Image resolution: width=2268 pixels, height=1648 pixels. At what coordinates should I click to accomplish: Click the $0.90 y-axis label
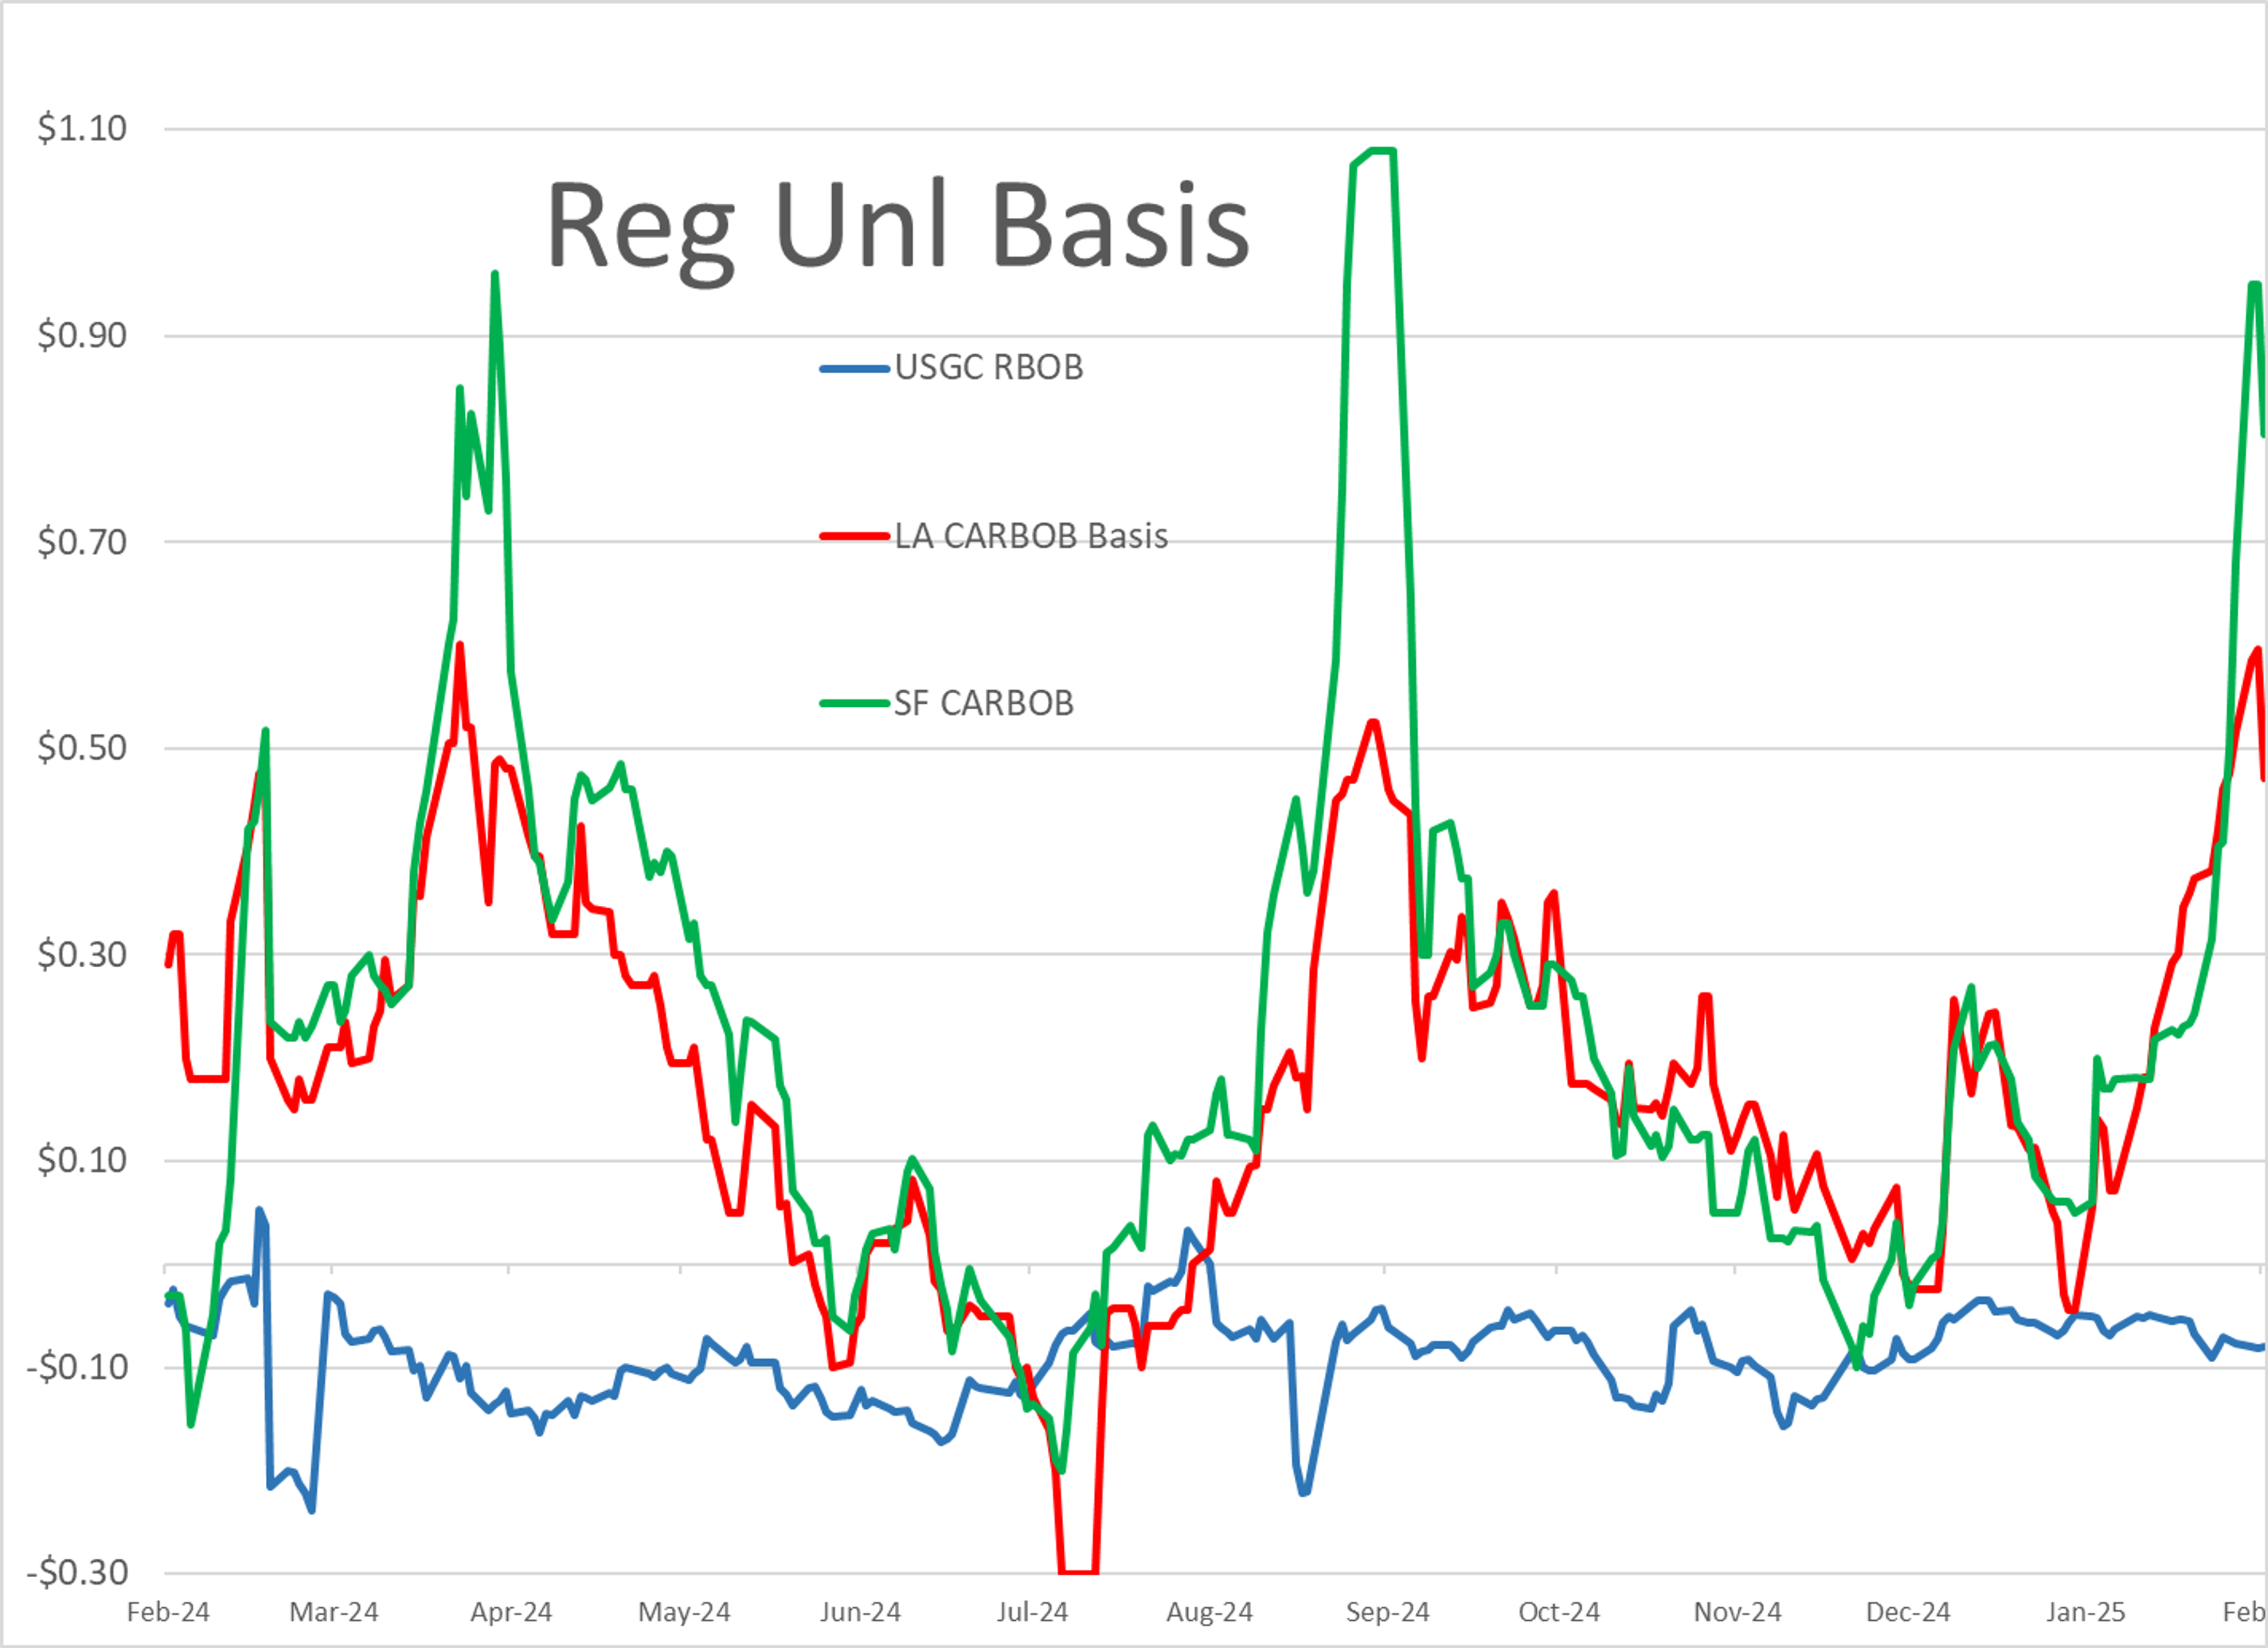pos(82,335)
